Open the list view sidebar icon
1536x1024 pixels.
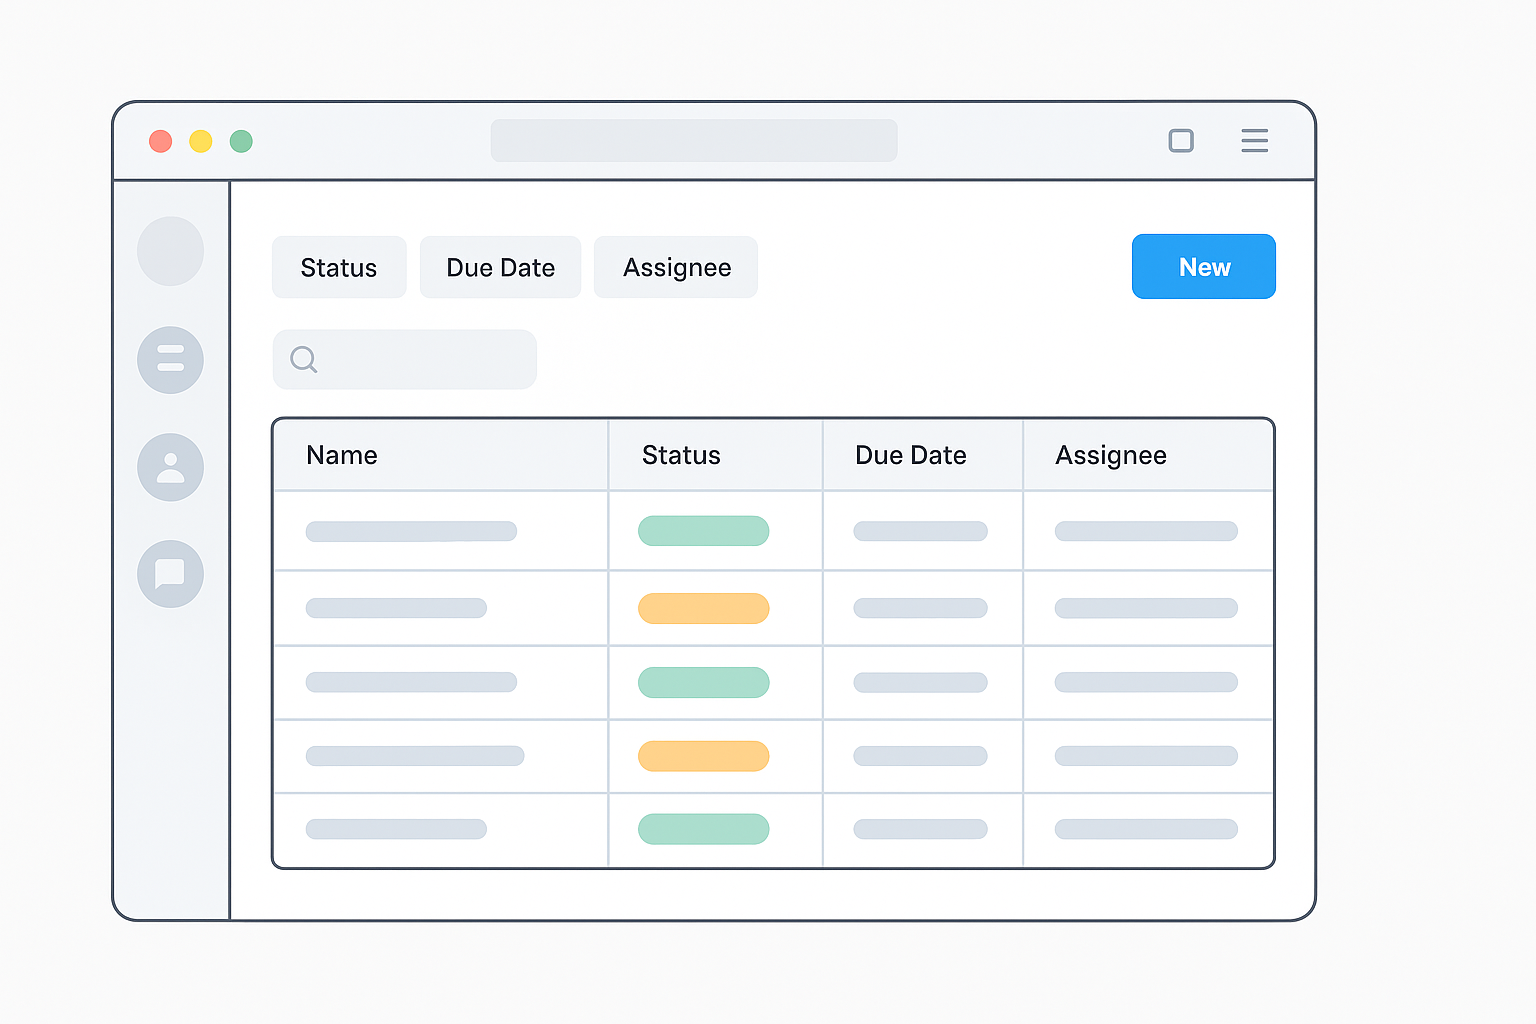[170, 360]
